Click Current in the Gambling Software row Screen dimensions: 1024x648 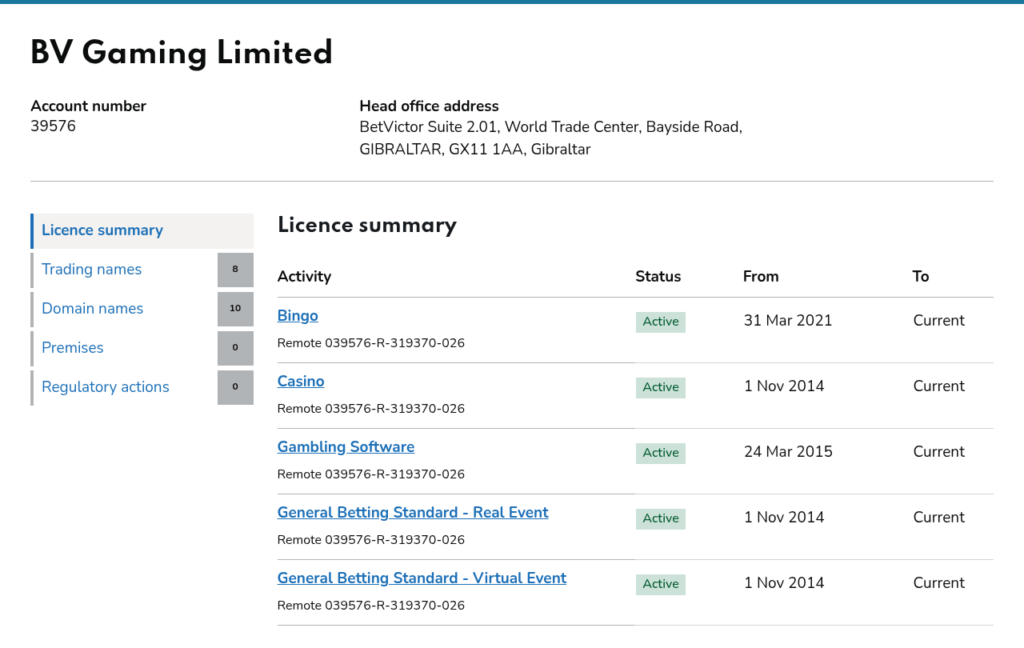point(938,452)
